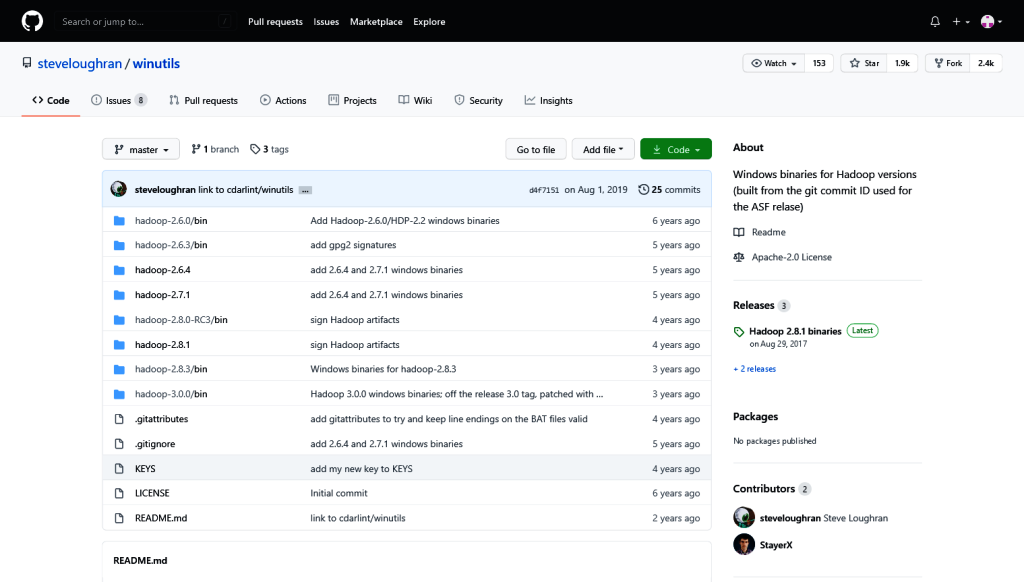Screen dimensions: 1024x582
Task: Click the KEYS file icon
Action: [x=119, y=469]
